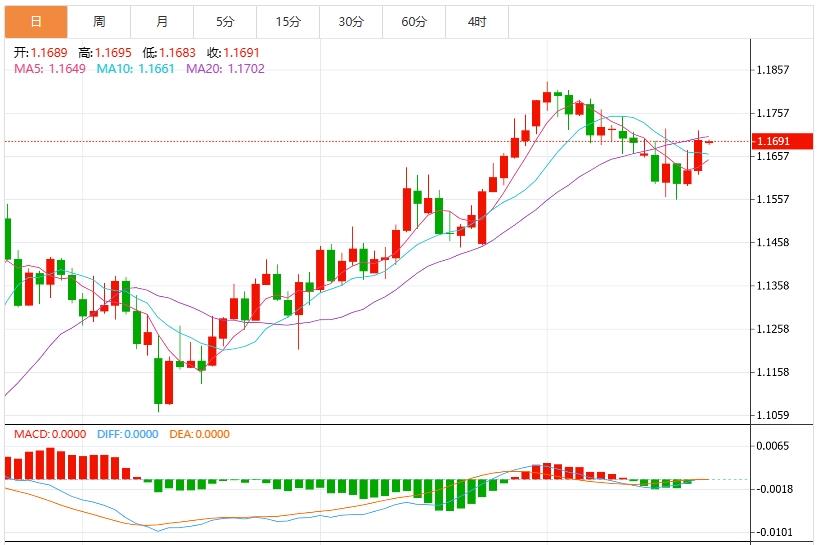Show the 30分 timeframe chart
This screenshot has height=545, width=823.
(x=351, y=21)
